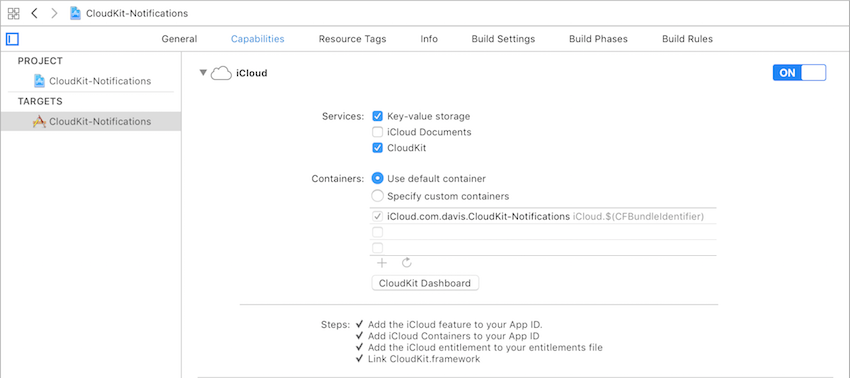Open the Info tab
The height and width of the screenshot is (378, 850).
click(429, 39)
